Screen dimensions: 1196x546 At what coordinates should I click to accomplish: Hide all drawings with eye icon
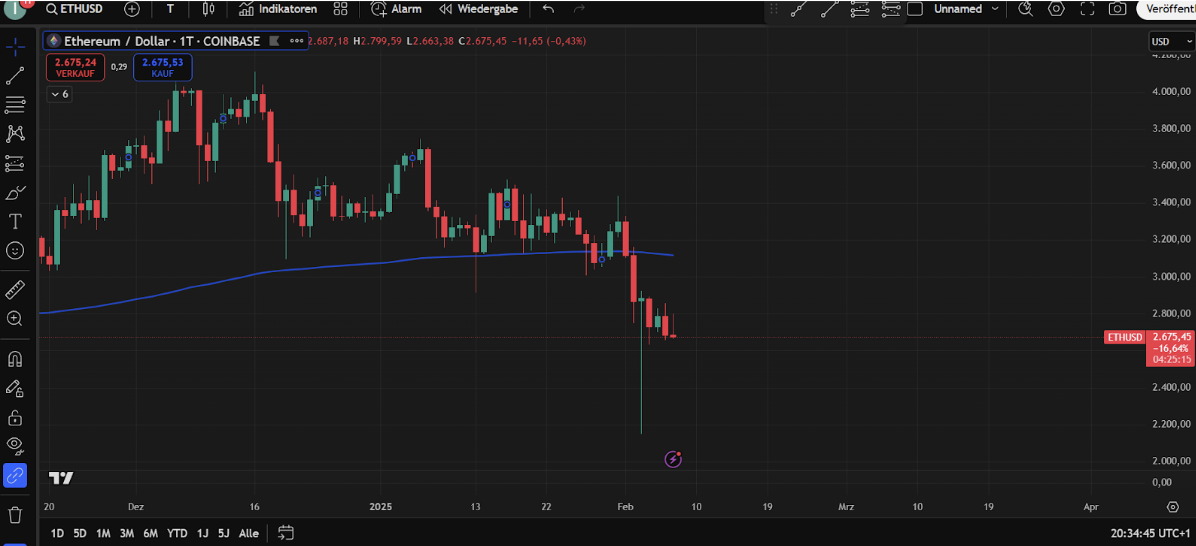coord(15,445)
